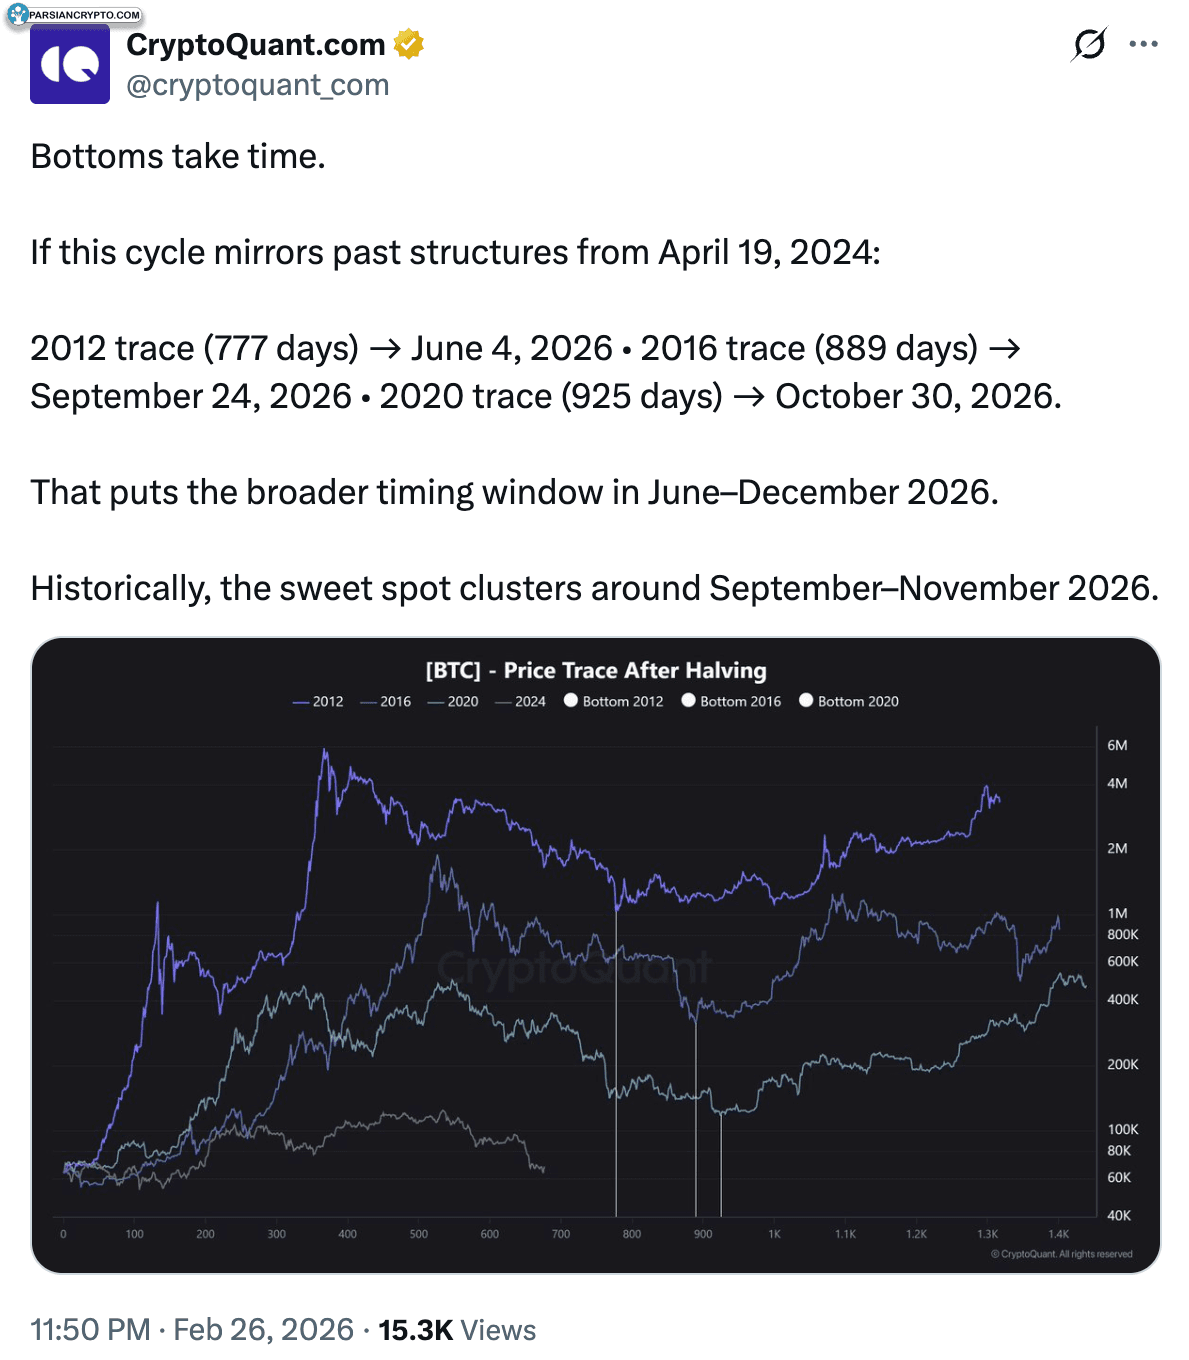Screen dimensions: 1189x1360
Task: Click the tweet timestamp 11:50 PM Feb 26, 2026
Action: click(192, 1330)
